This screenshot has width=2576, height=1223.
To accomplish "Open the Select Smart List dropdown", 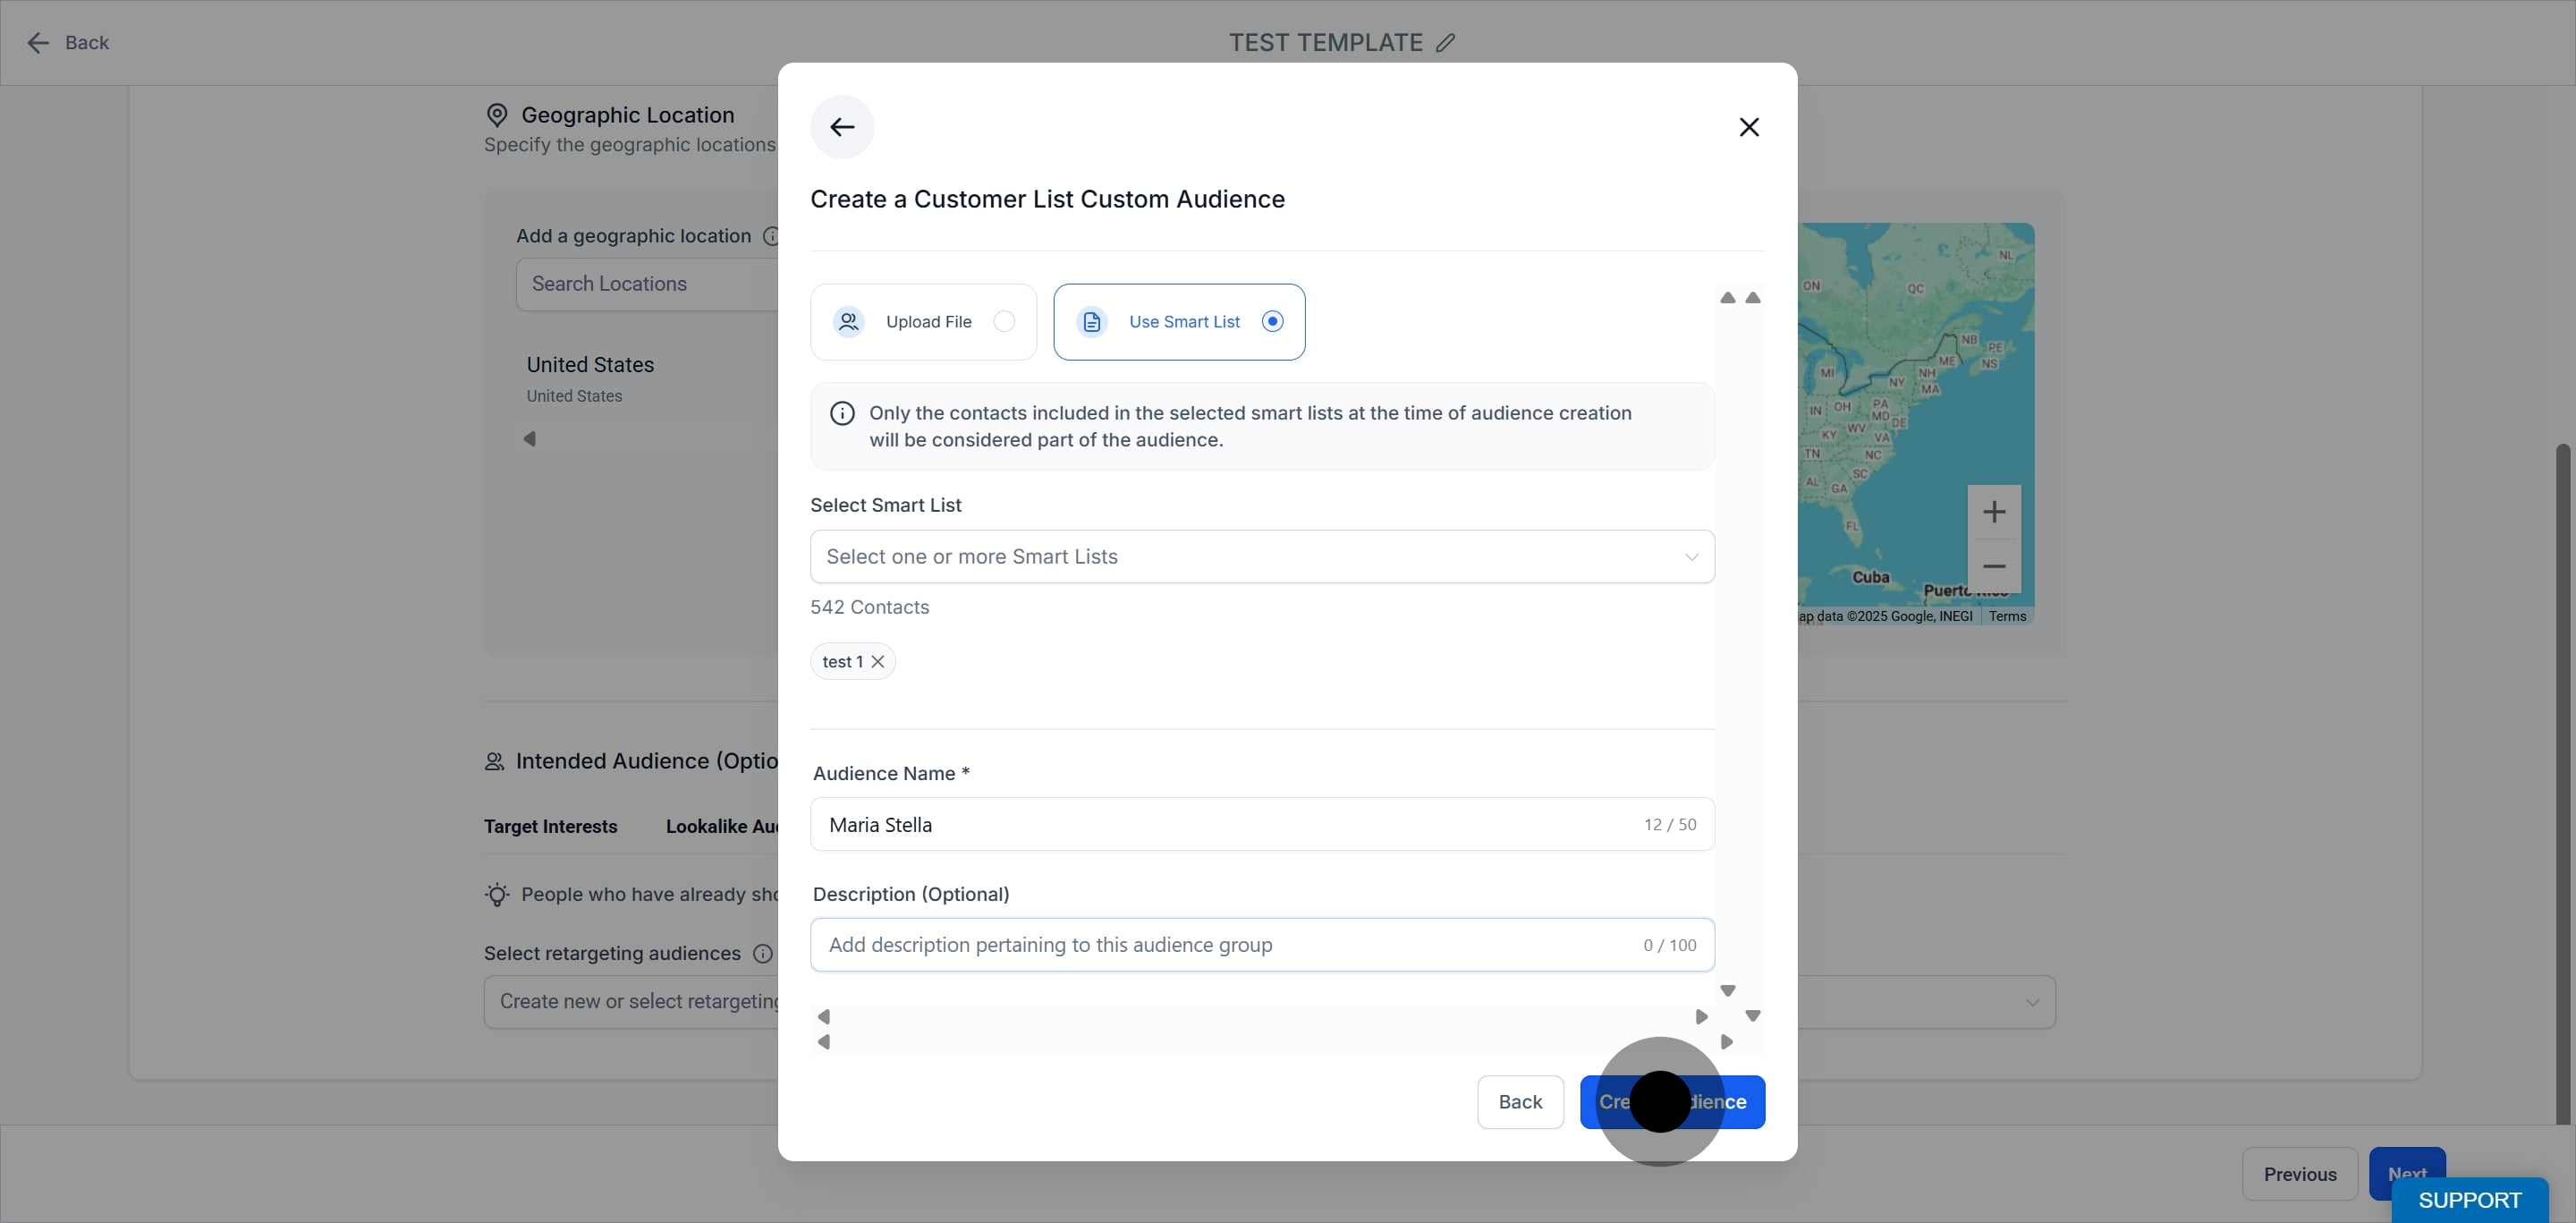I will coord(1262,557).
